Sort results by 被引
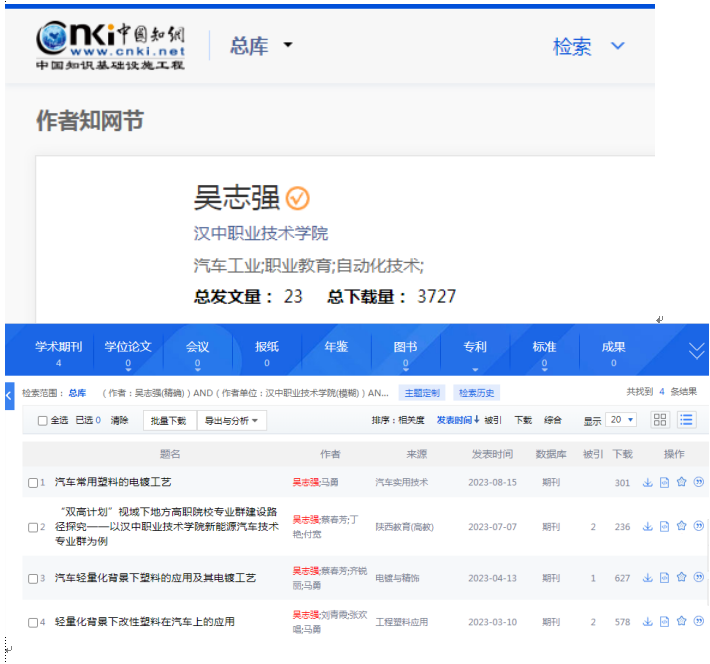The height and width of the screenshot is (664, 710). point(493,420)
